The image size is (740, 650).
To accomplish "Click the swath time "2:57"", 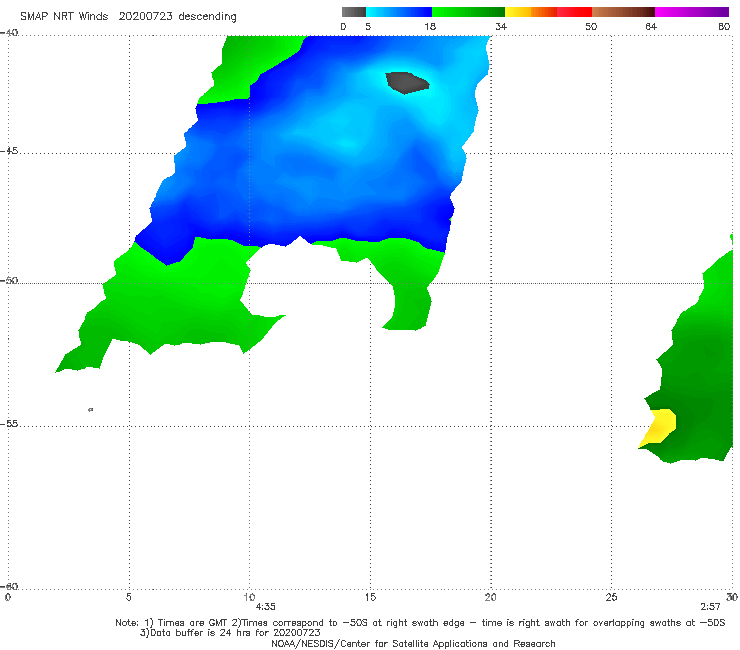I will coord(710,607).
